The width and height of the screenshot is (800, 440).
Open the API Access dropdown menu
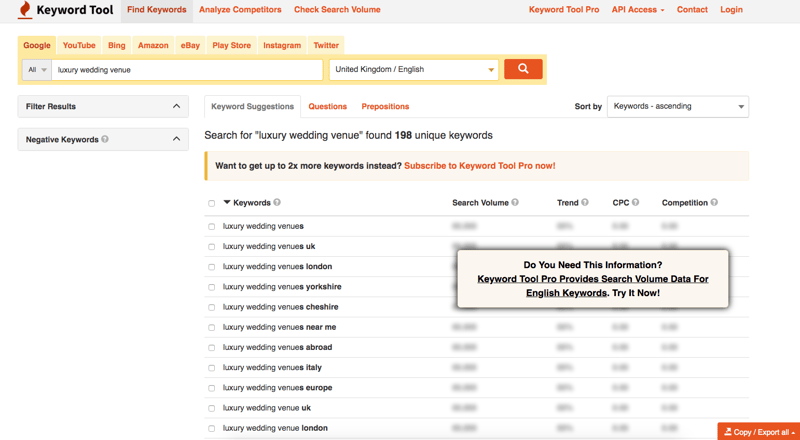[638, 10]
